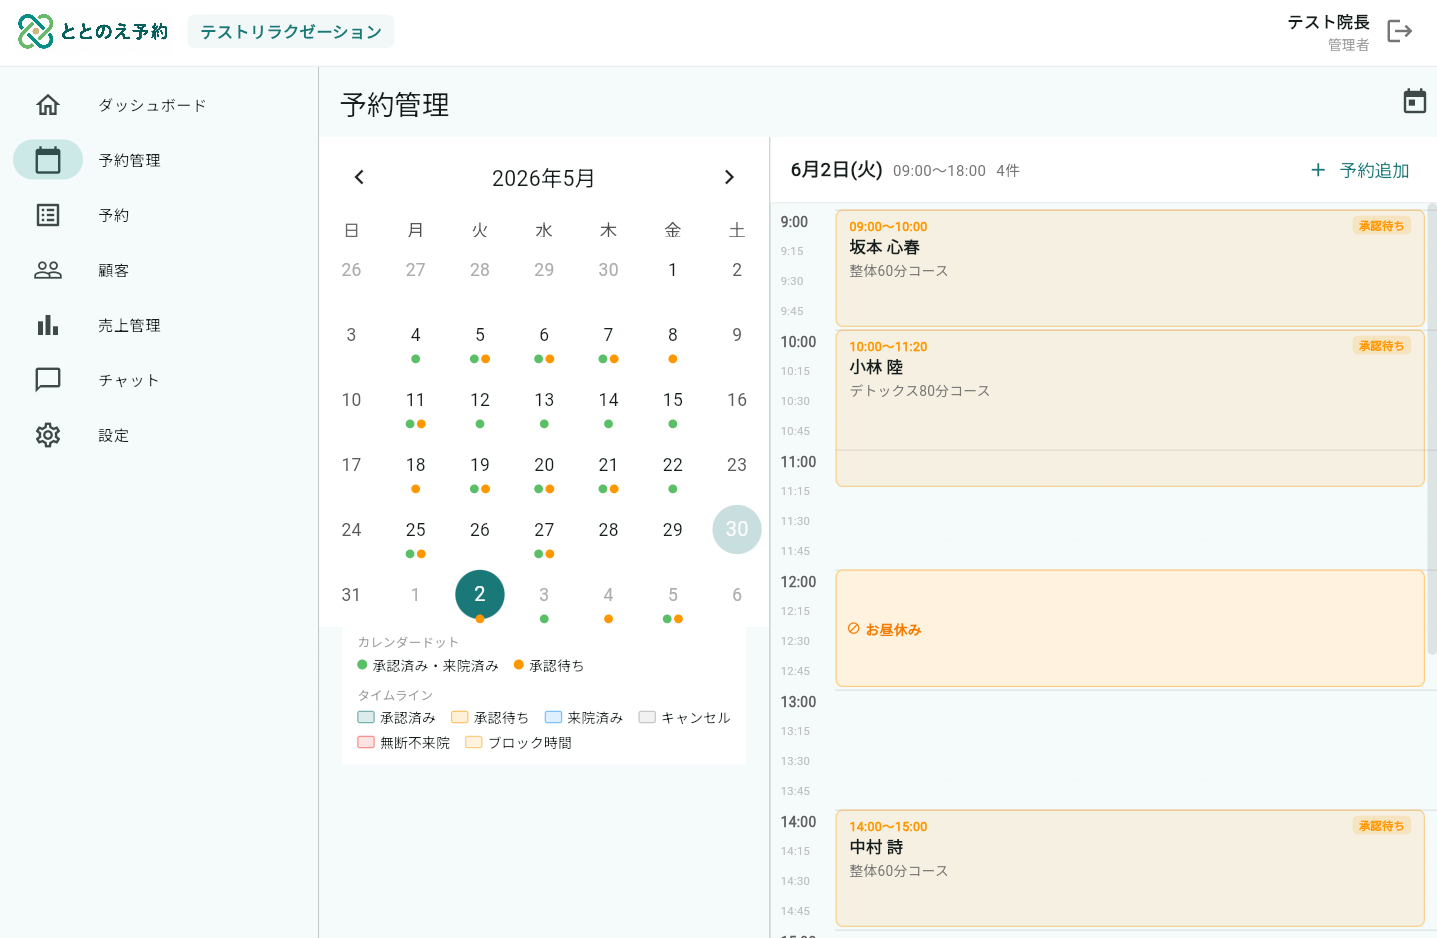The image size is (1437, 938).
Task: Open the 小林 陸 デトックス80分コース reservation
Action: [x=1130, y=408]
